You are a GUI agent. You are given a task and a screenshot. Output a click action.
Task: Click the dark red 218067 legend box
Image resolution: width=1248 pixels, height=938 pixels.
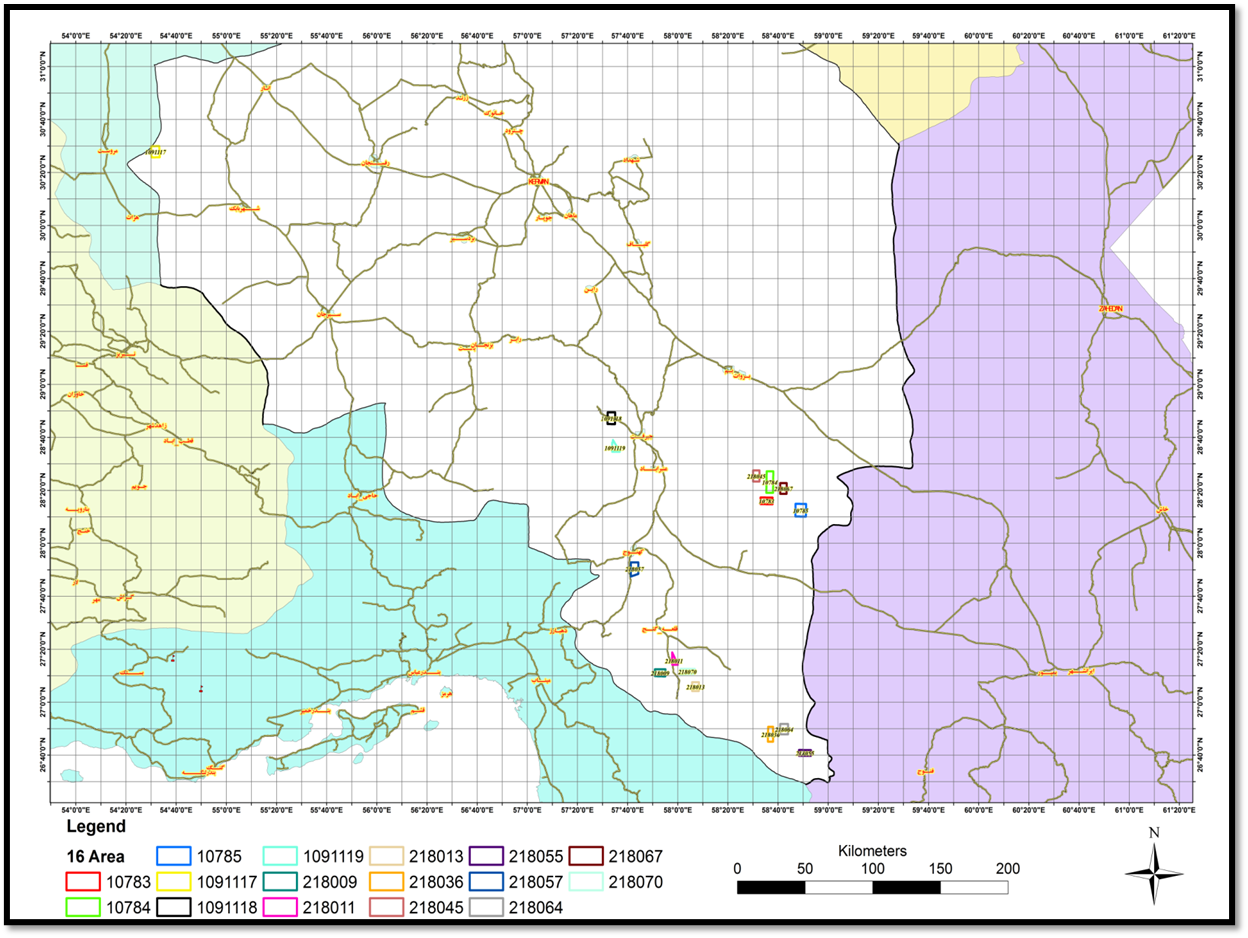pos(585,856)
